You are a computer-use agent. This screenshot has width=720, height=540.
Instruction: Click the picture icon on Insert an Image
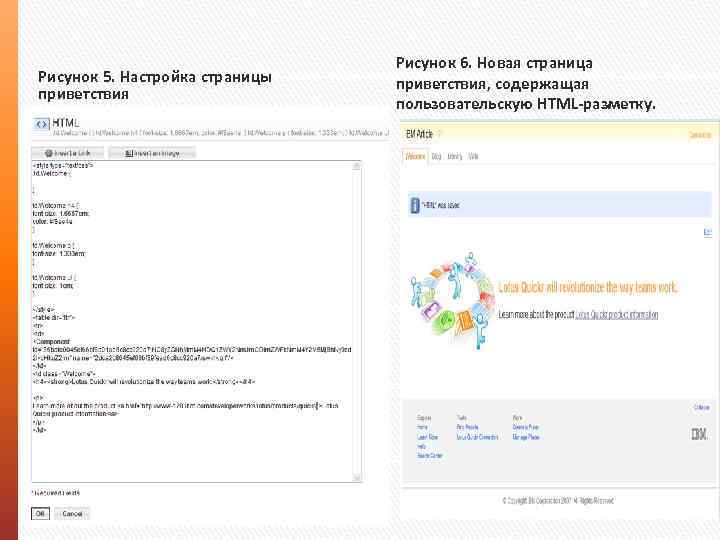tap(129, 153)
